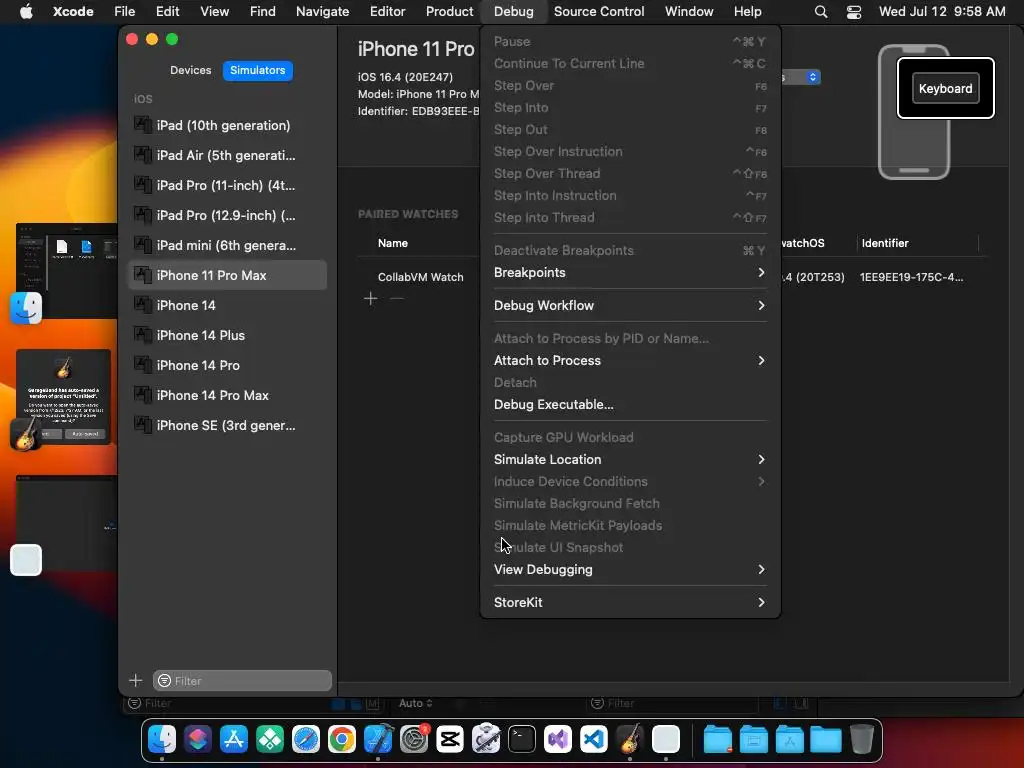Switch to the Devices tab
The width and height of the screenshot is (1024, 768).
(x=191, y=71)
